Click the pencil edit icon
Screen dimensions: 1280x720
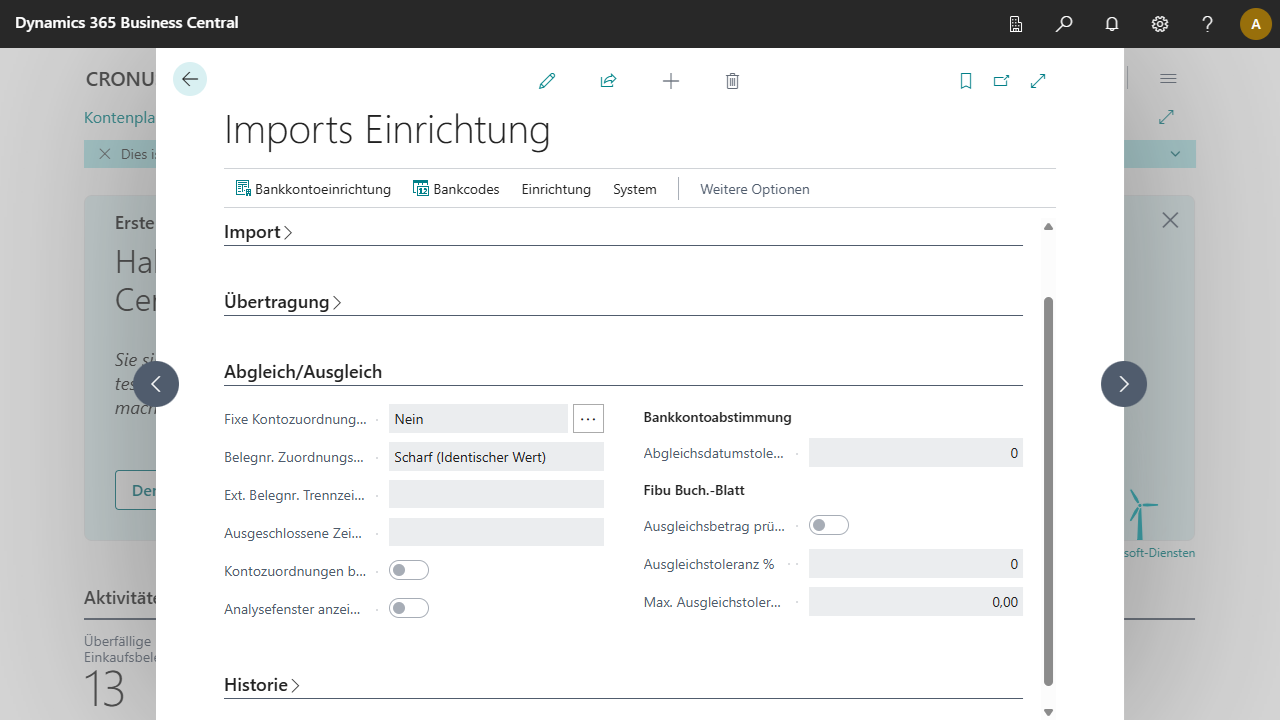546,81
